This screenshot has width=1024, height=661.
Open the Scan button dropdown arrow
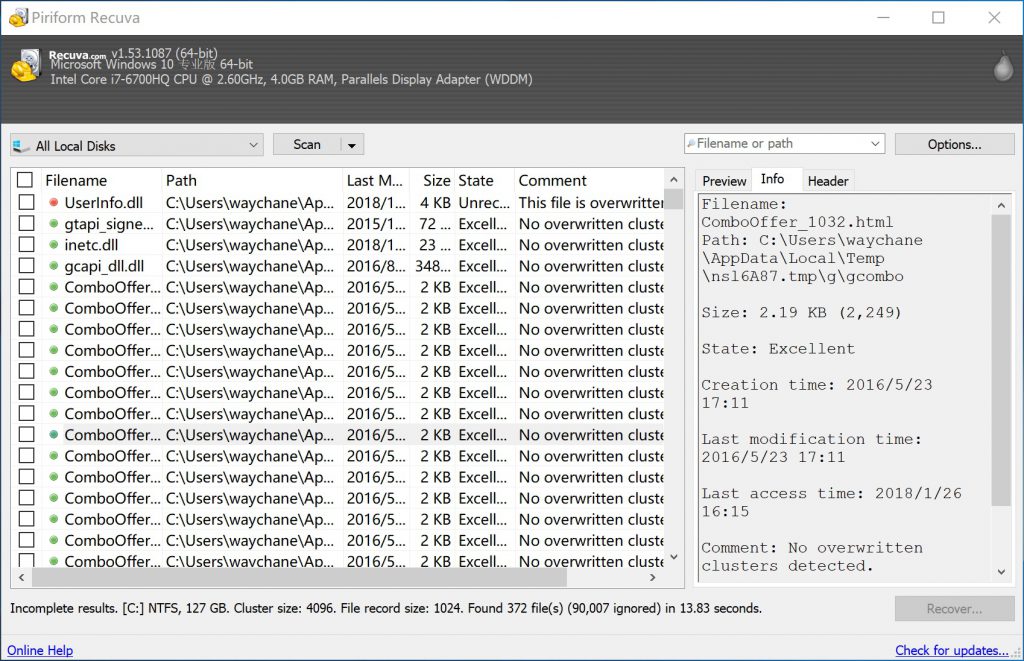(352, 145)
